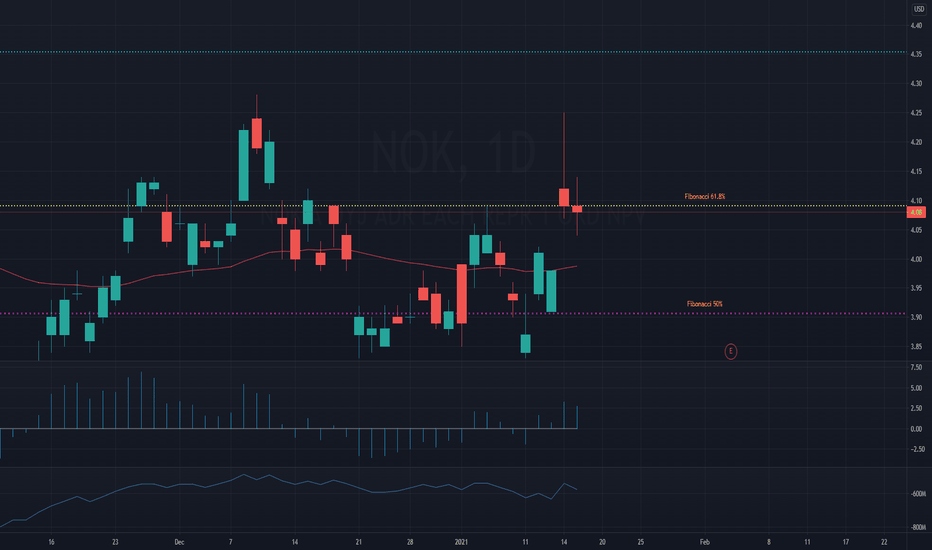
Task: Click the 4.25 price axis label
Action: (916, 113)
